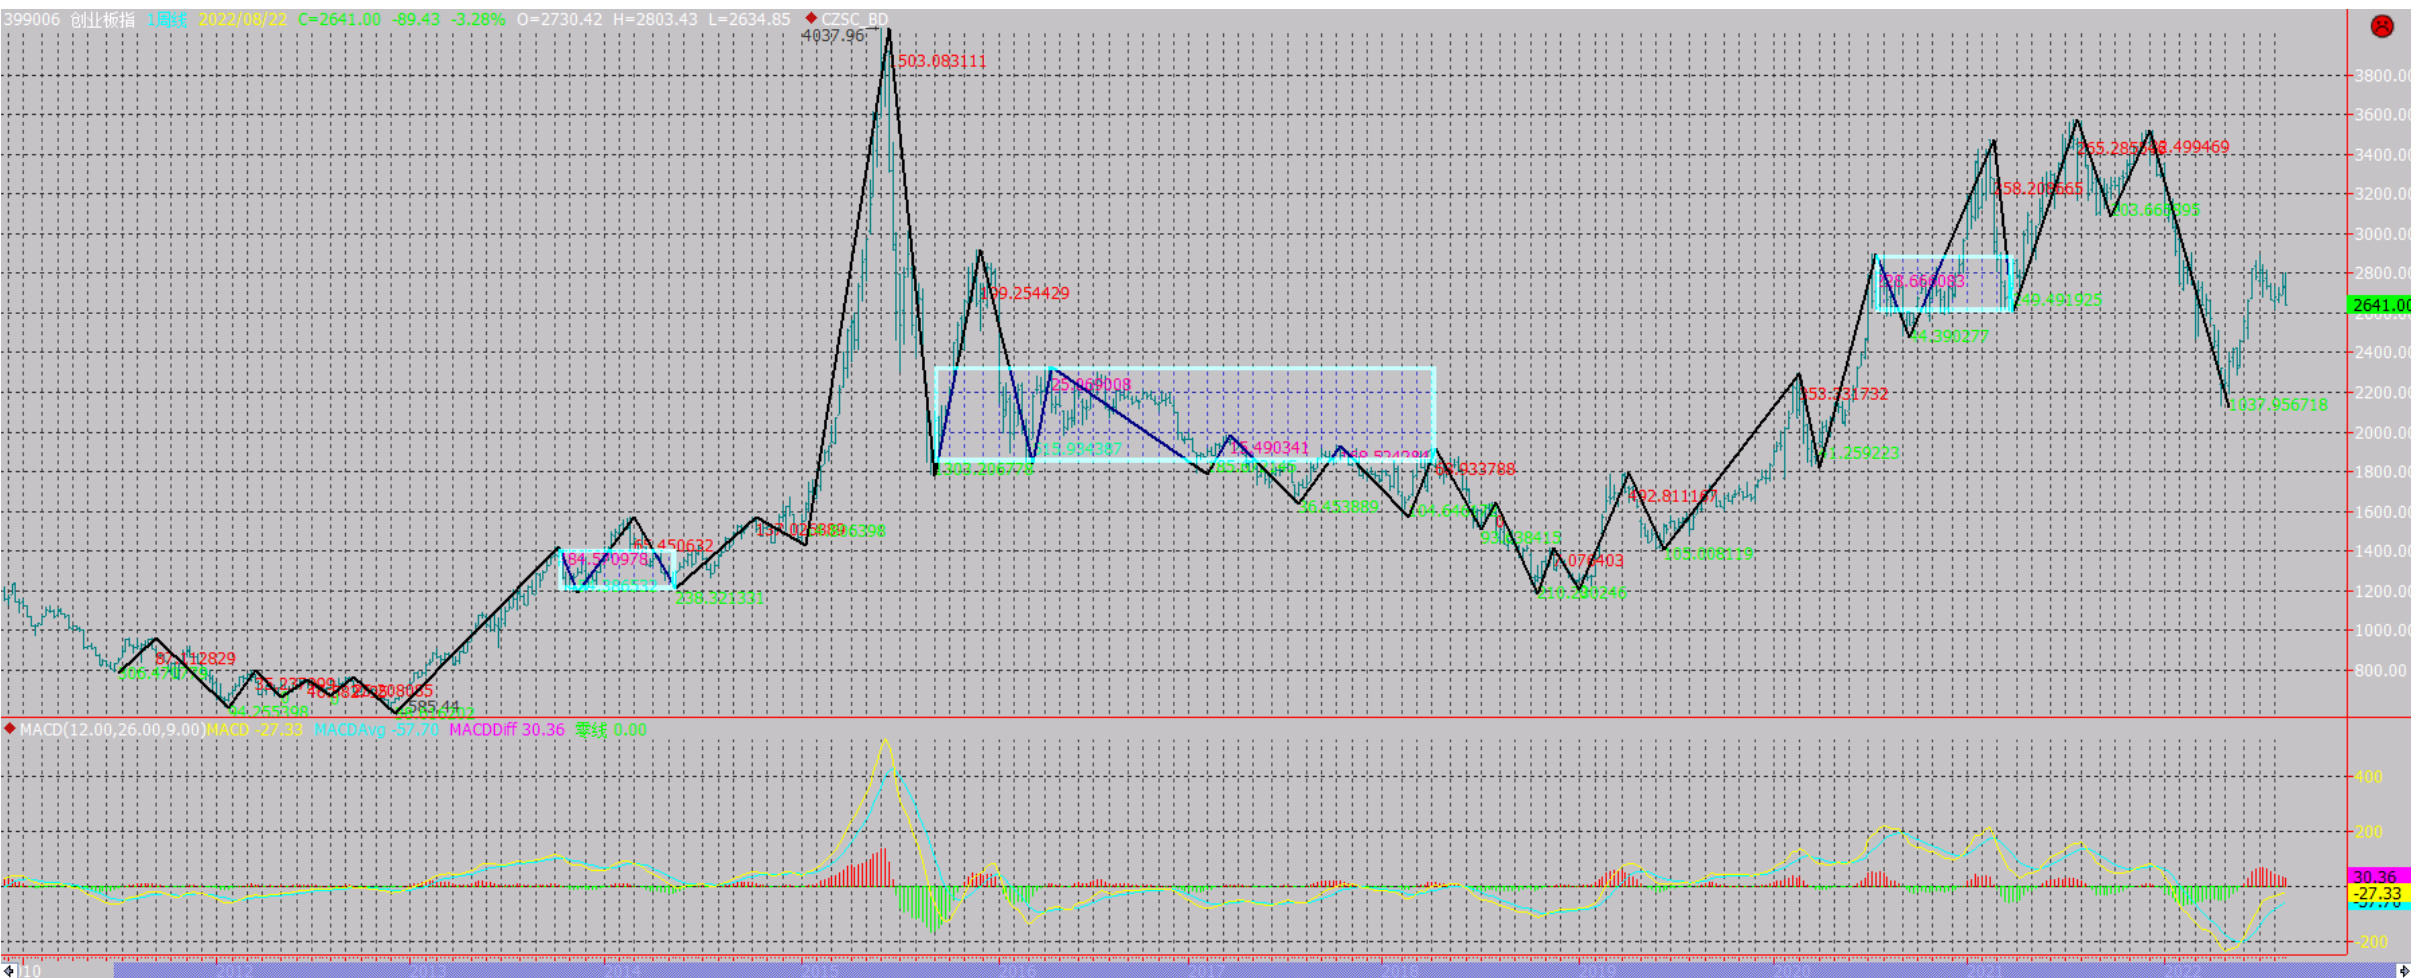
Task: Click the 创业板指 index name
Action: 102,20
